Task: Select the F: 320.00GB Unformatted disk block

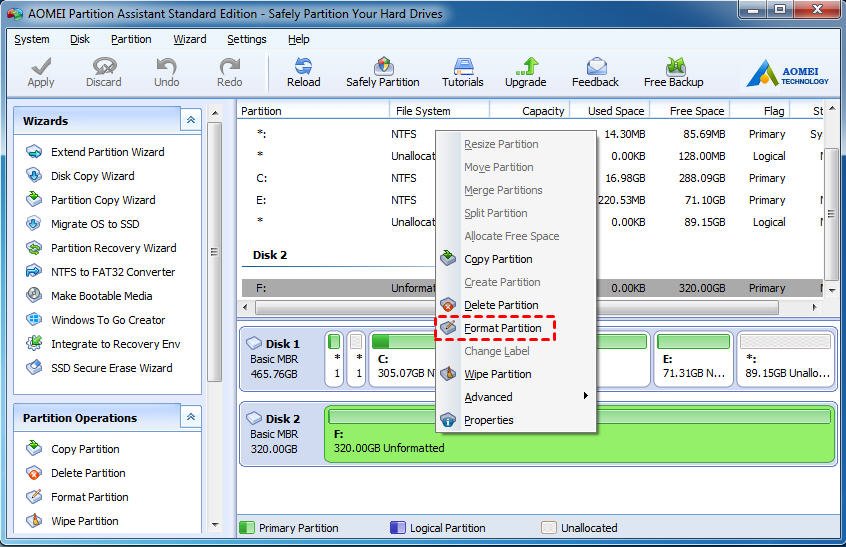Action: pos(579,434)
